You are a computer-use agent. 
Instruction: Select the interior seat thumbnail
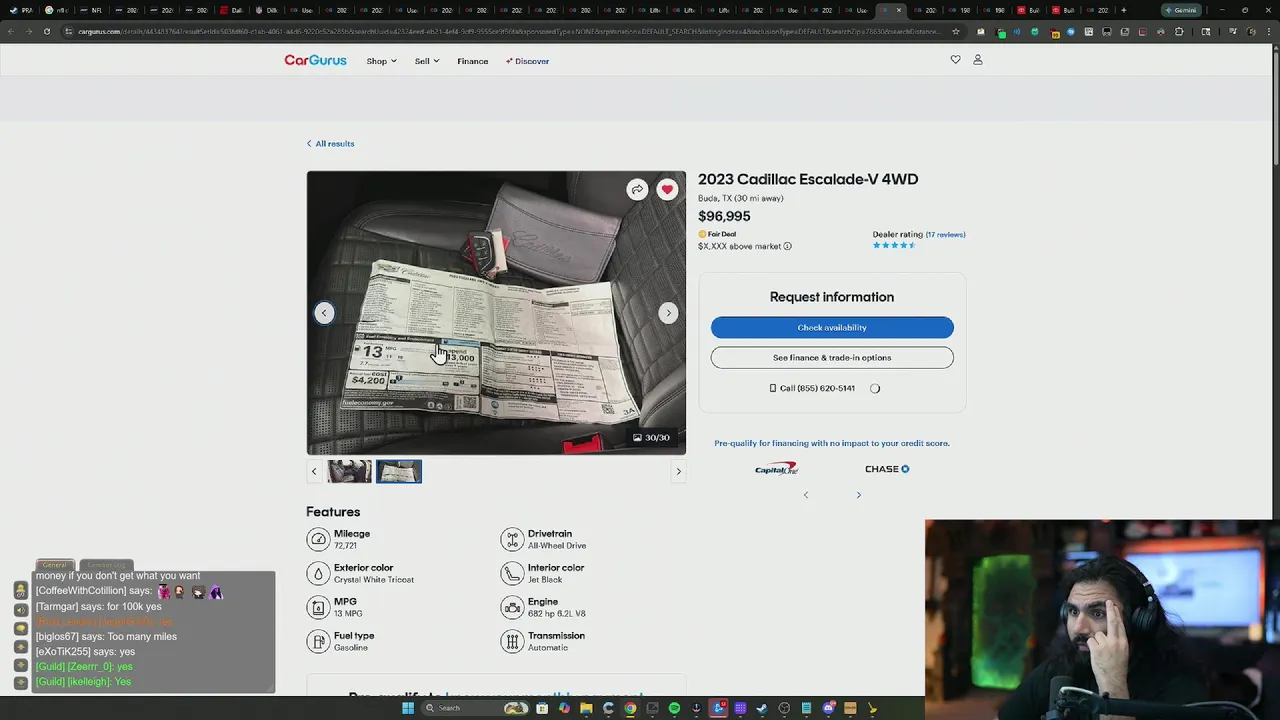coord(350,471)
